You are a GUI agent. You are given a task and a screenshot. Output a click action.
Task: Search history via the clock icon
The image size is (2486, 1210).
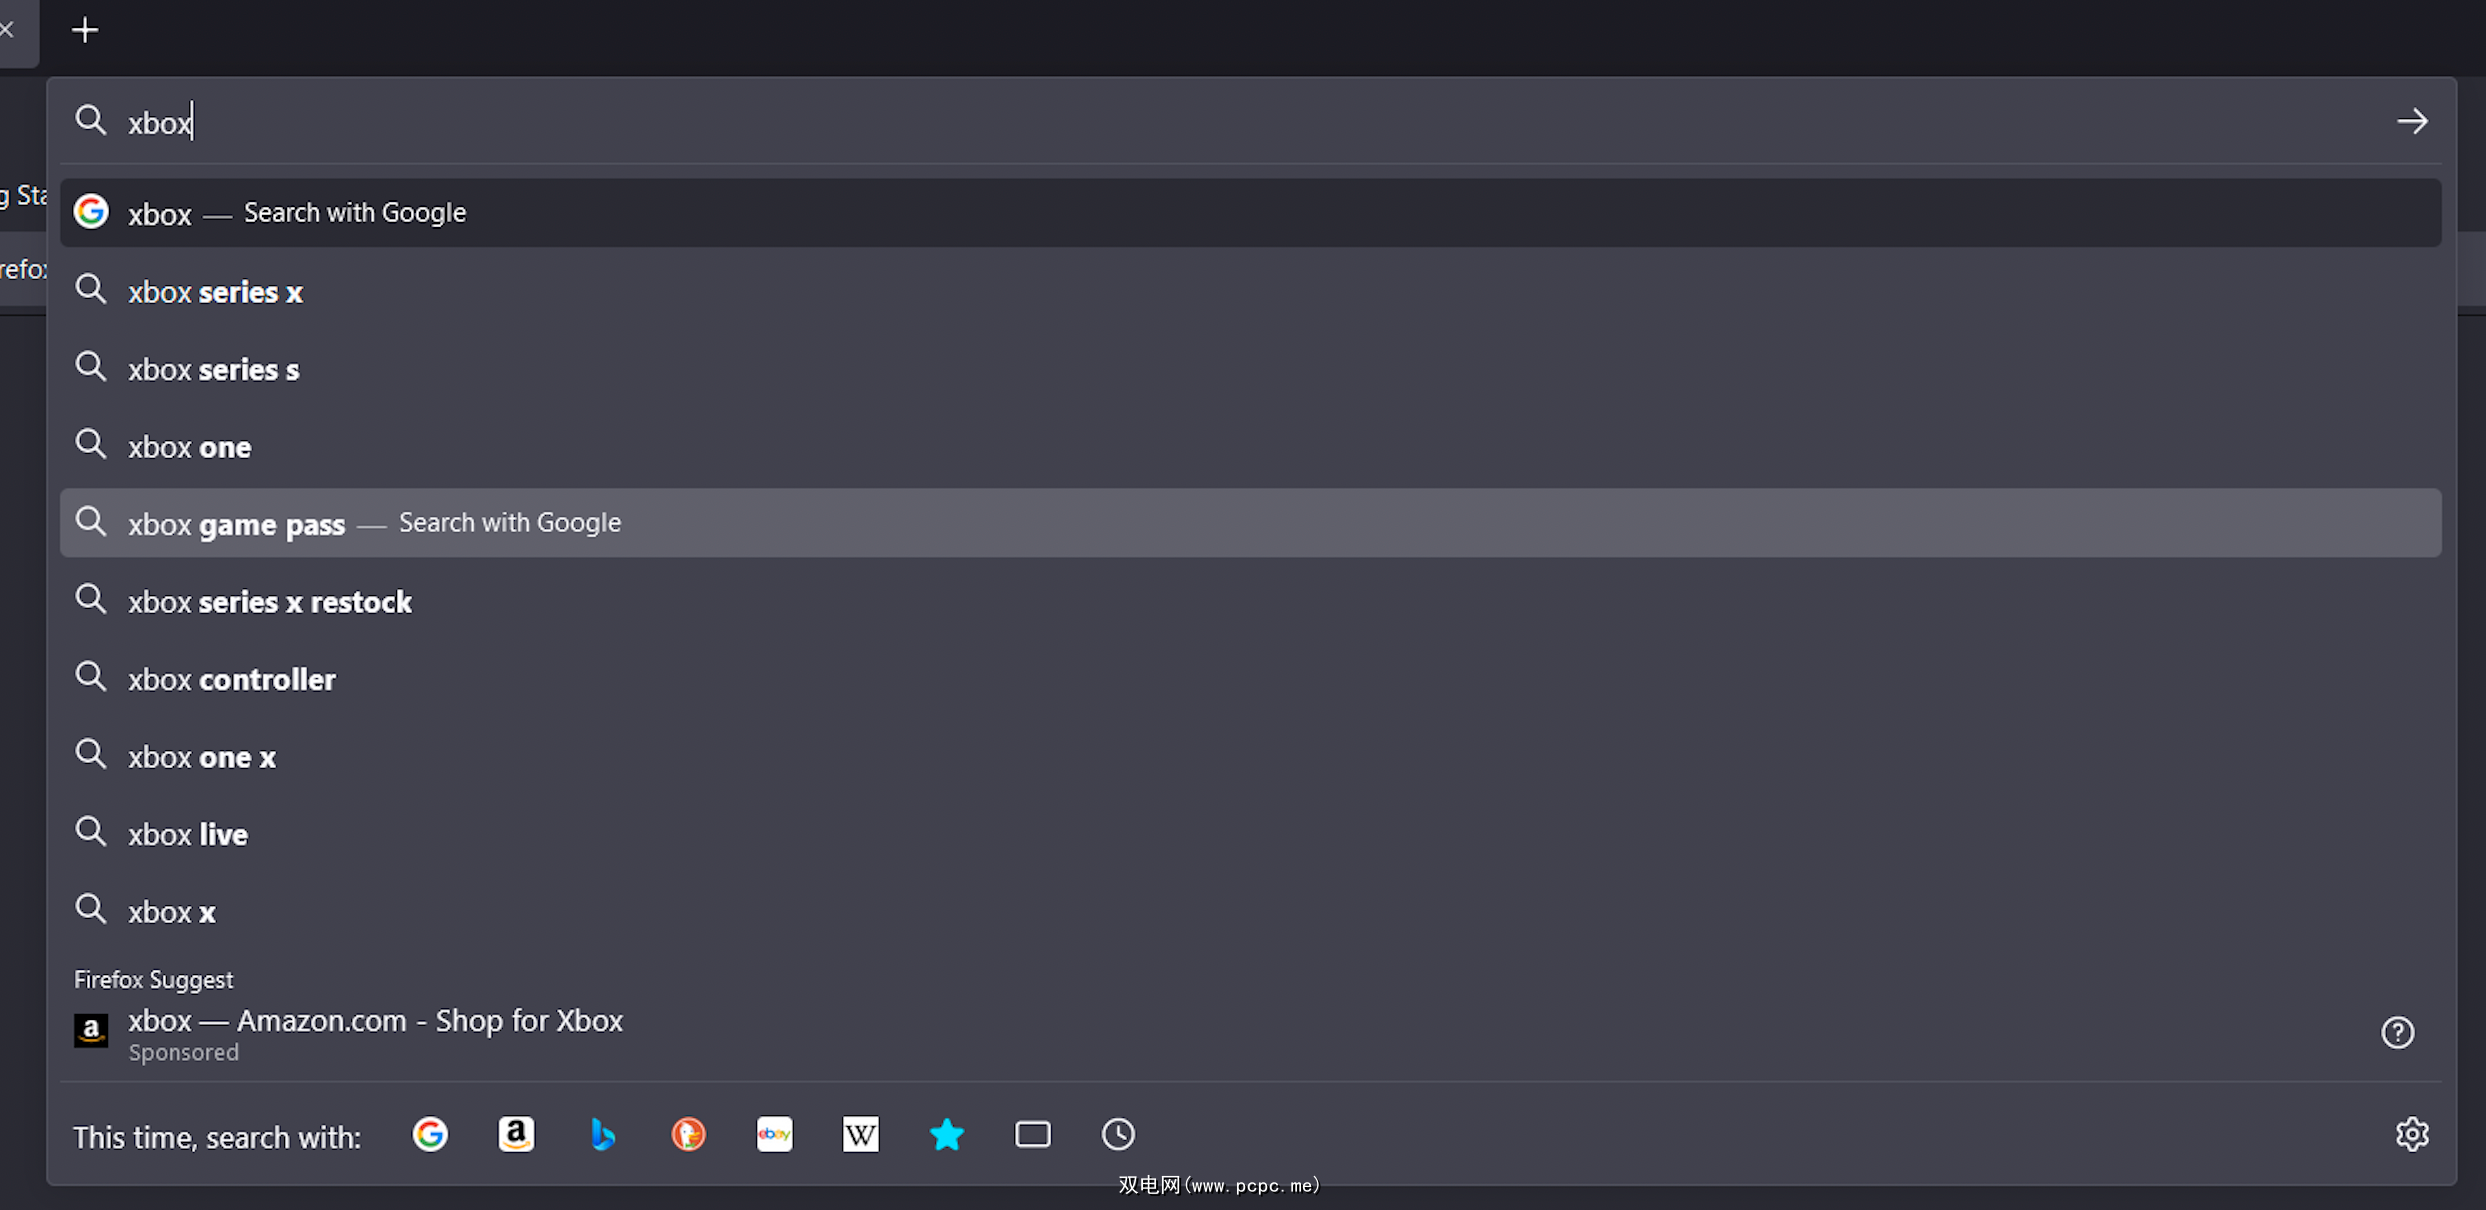1118,1134
